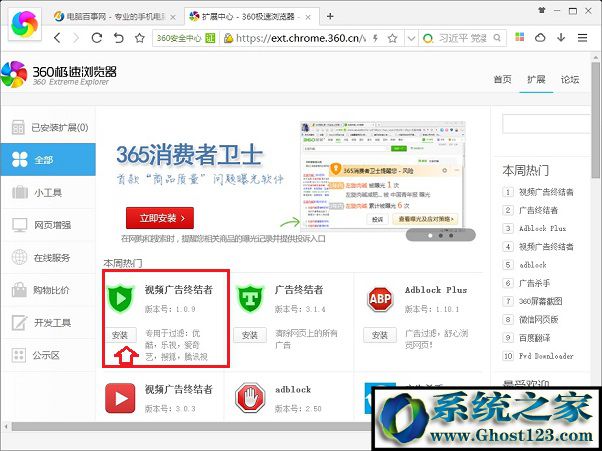Open a new tab with plus button
The height and width of the screenshot is (451, 602).
coord(330,16)
